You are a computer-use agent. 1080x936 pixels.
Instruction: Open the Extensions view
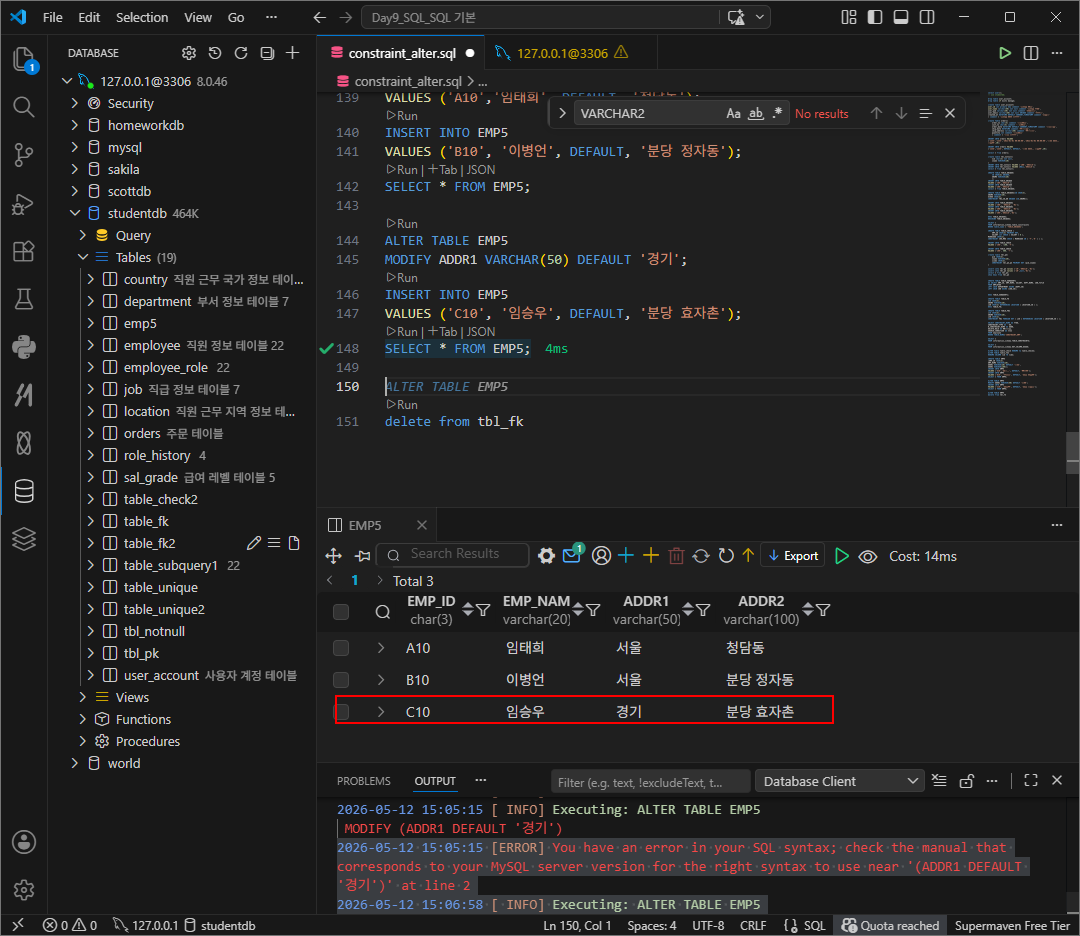(x=23, y=251)
